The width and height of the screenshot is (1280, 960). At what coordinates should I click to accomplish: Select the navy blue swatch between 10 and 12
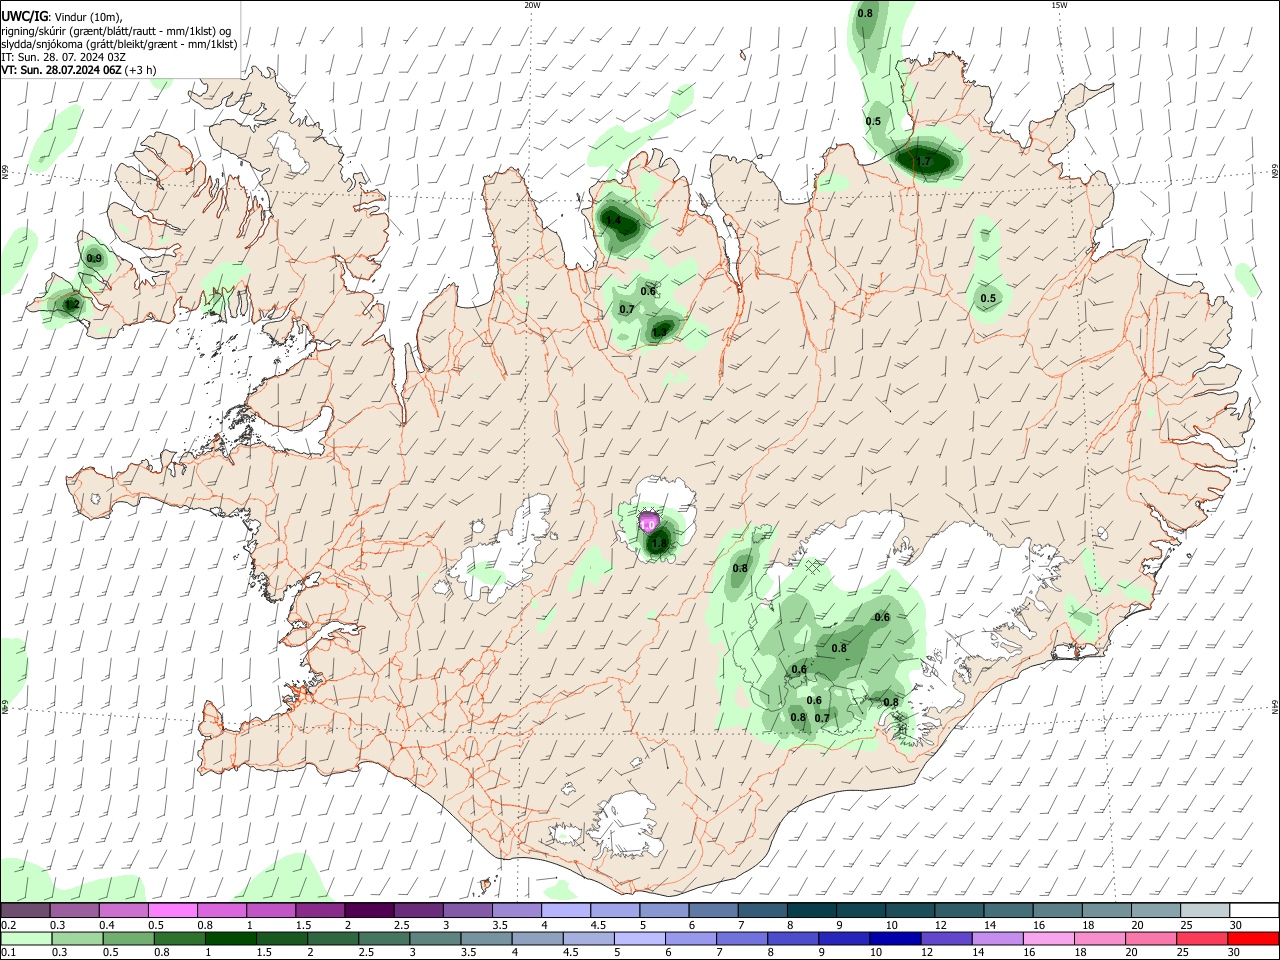coord(894,938)
